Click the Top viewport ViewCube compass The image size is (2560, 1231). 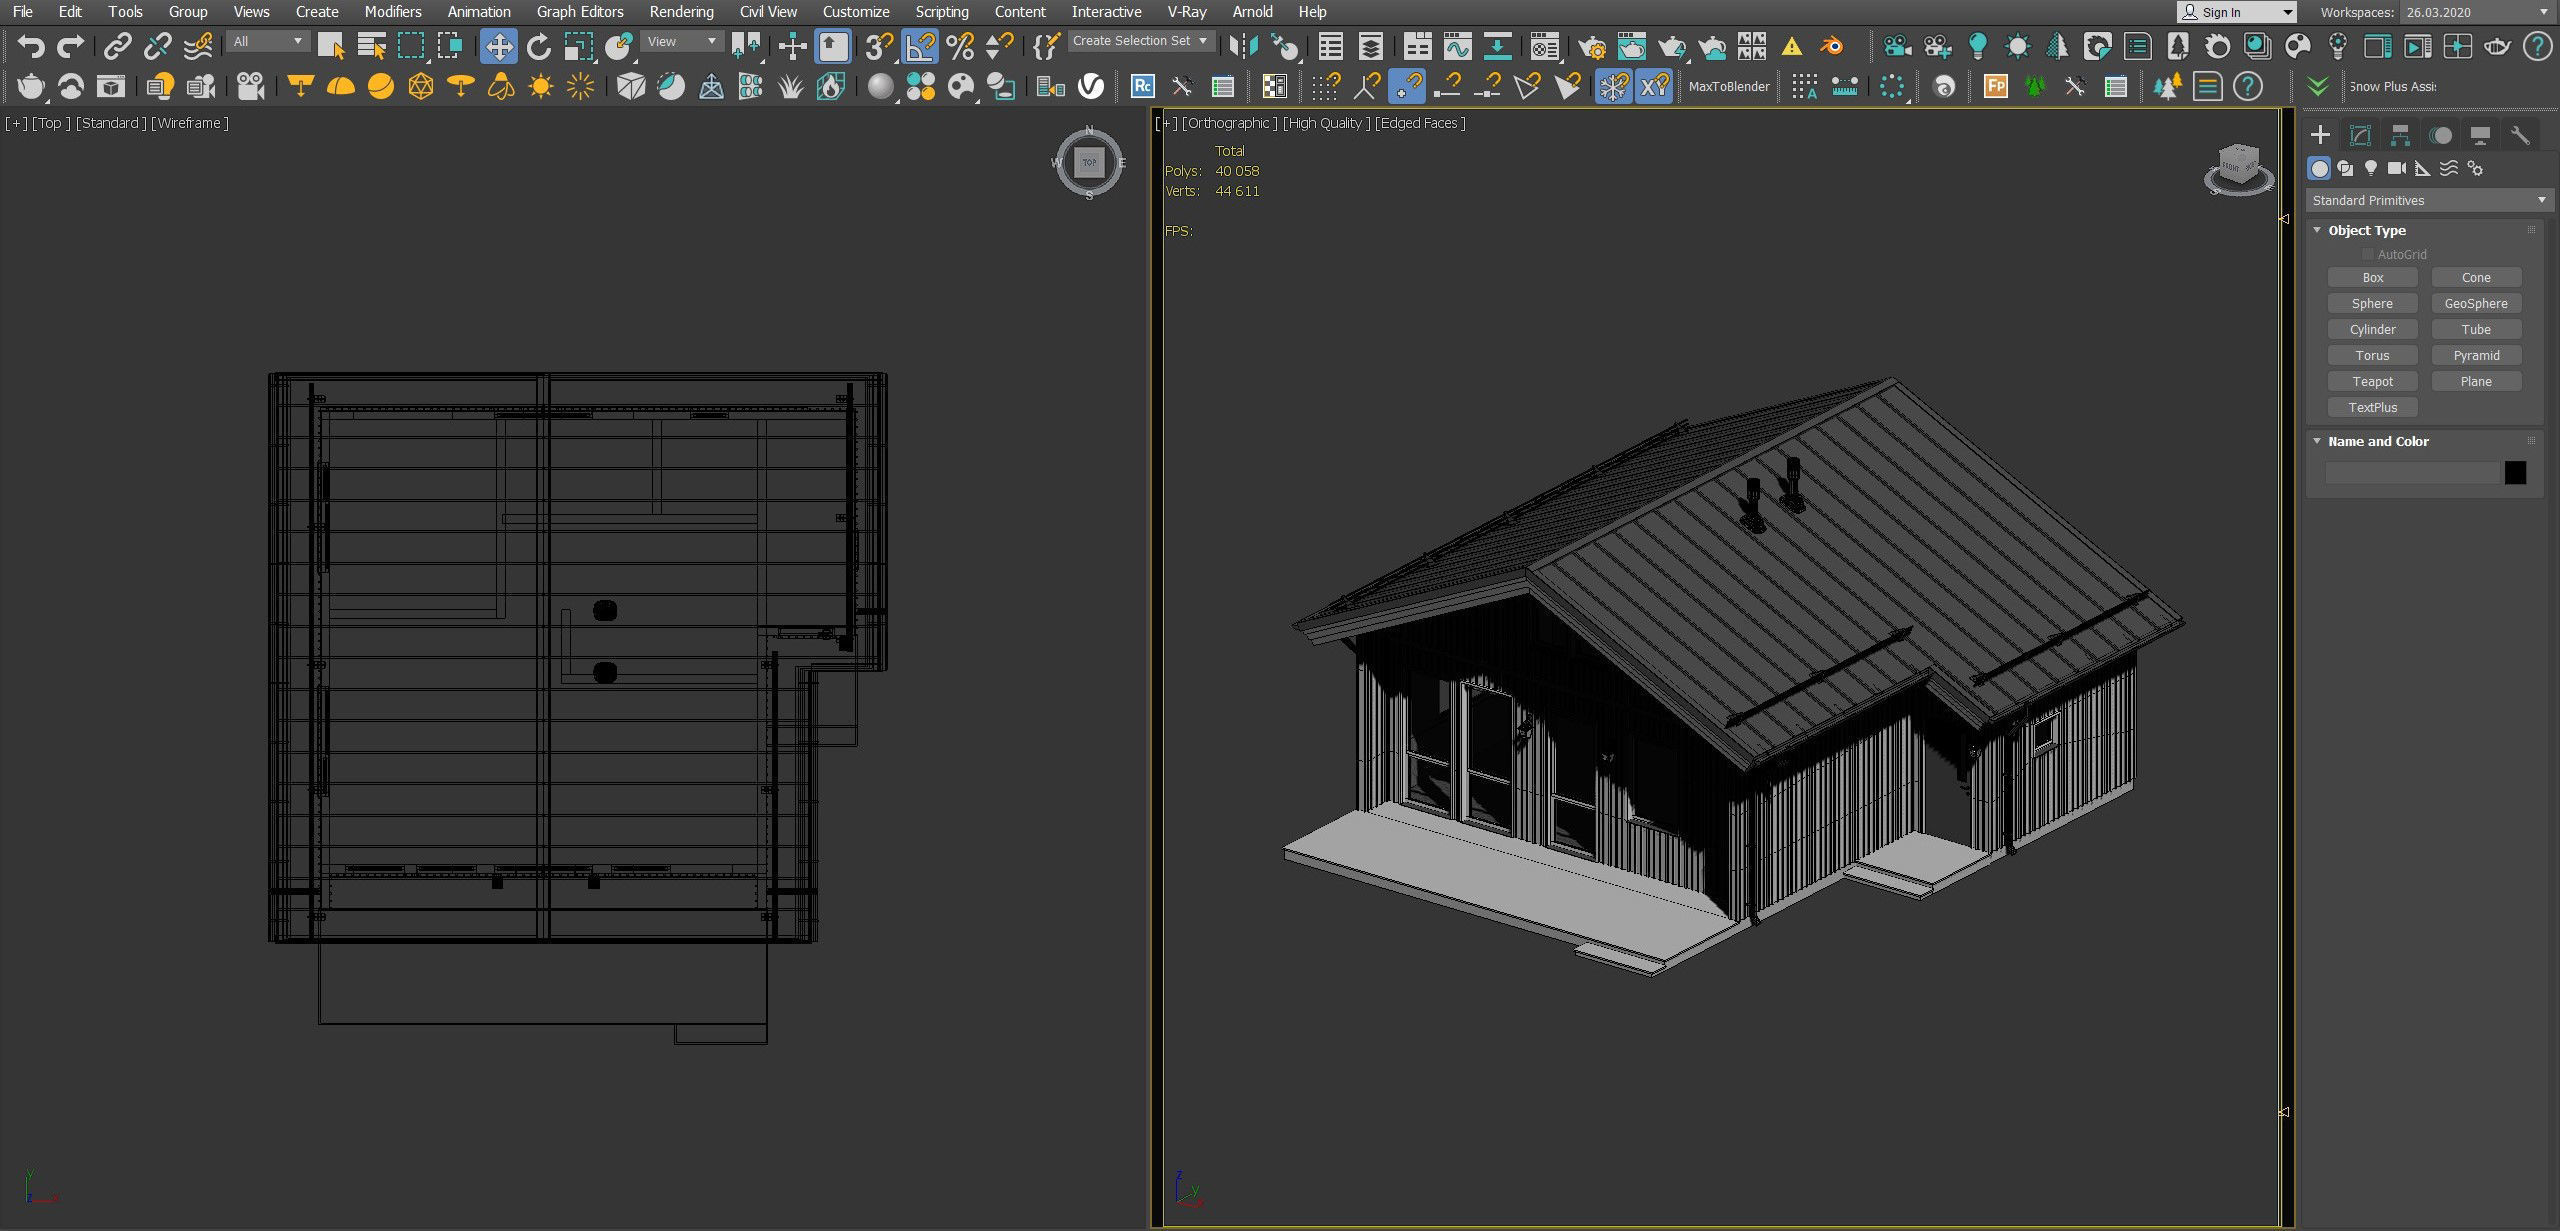1089,162
